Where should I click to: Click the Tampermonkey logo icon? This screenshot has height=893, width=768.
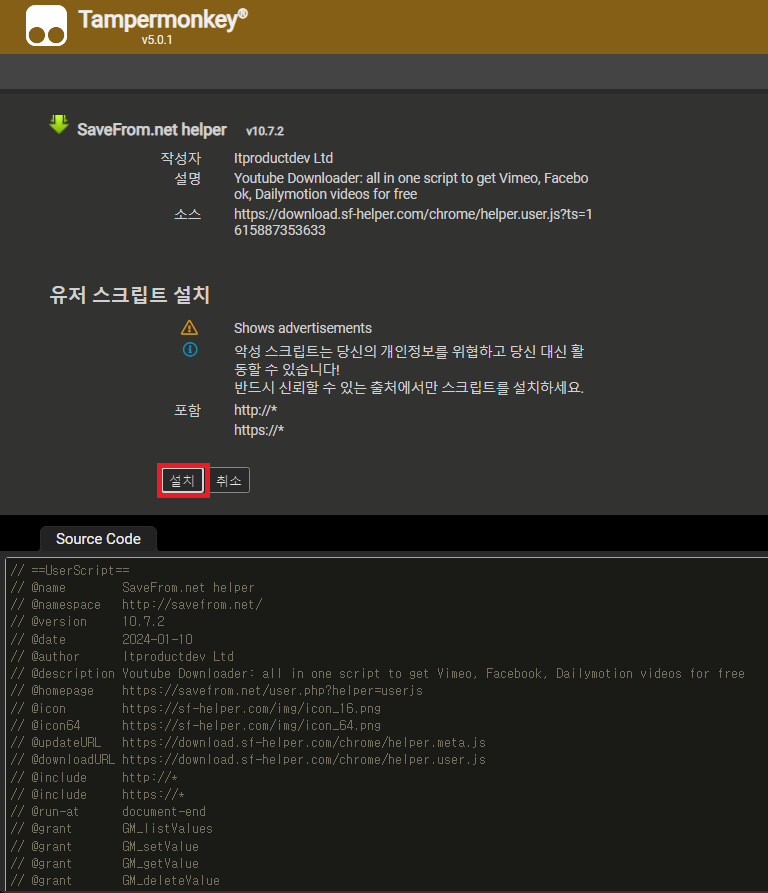click(x=46, y=26)
